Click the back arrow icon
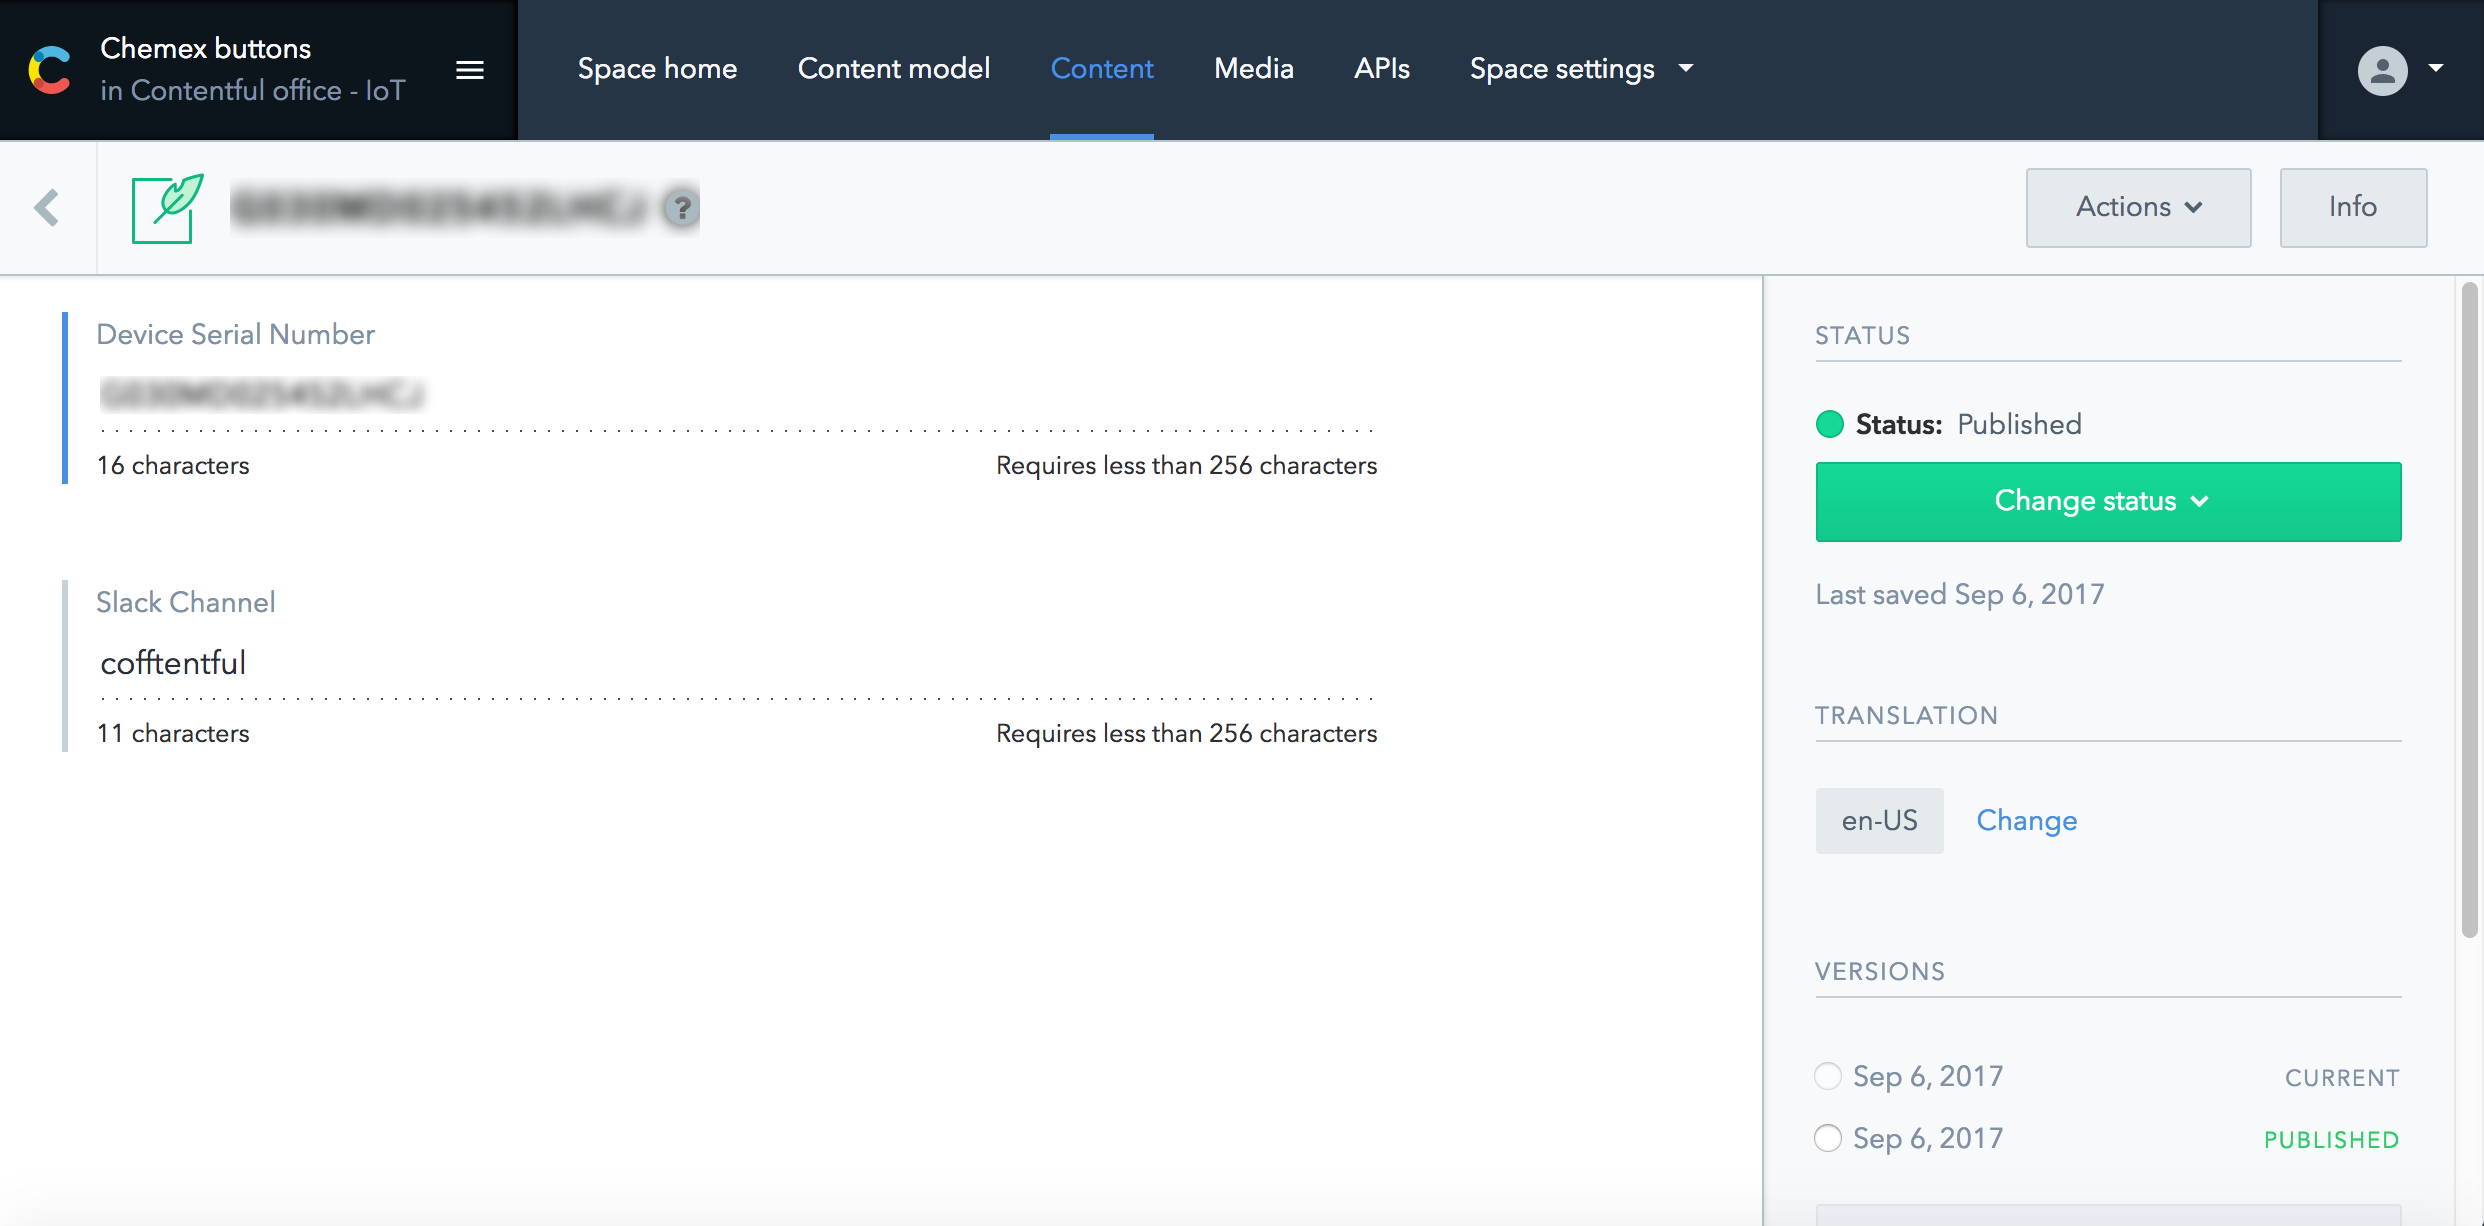This screenshot has height=1226, width=2484. [47, 208]
